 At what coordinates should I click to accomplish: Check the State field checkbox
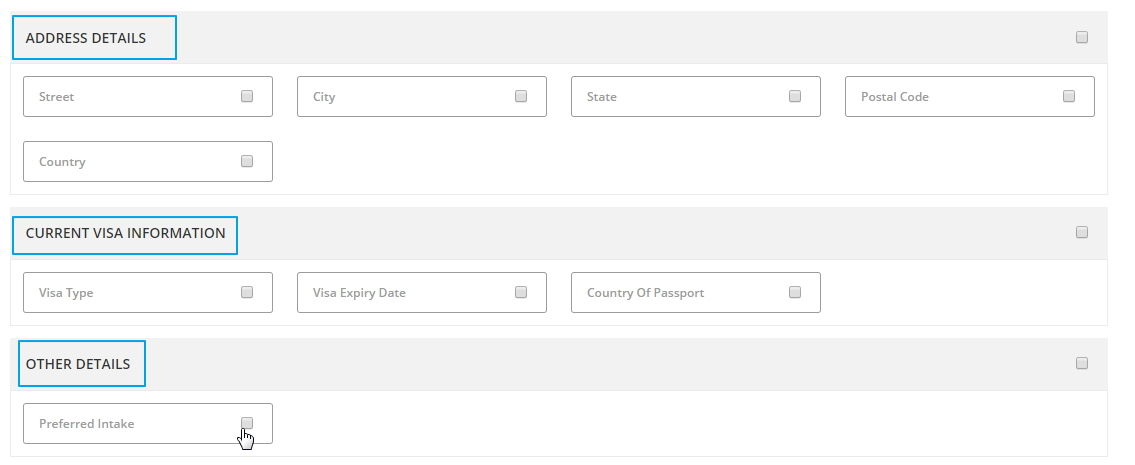point(795,96)
